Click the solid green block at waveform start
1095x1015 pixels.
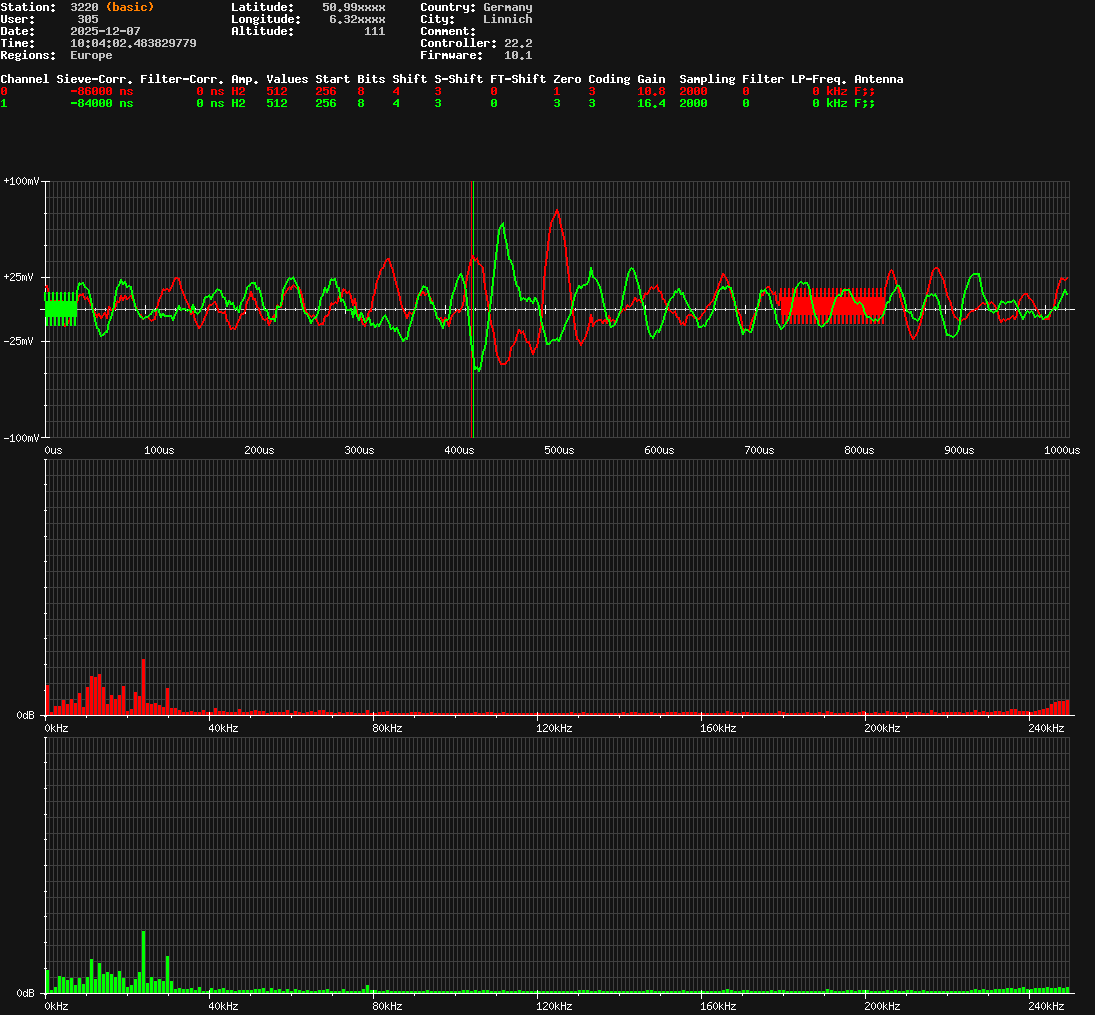point(60,309)
